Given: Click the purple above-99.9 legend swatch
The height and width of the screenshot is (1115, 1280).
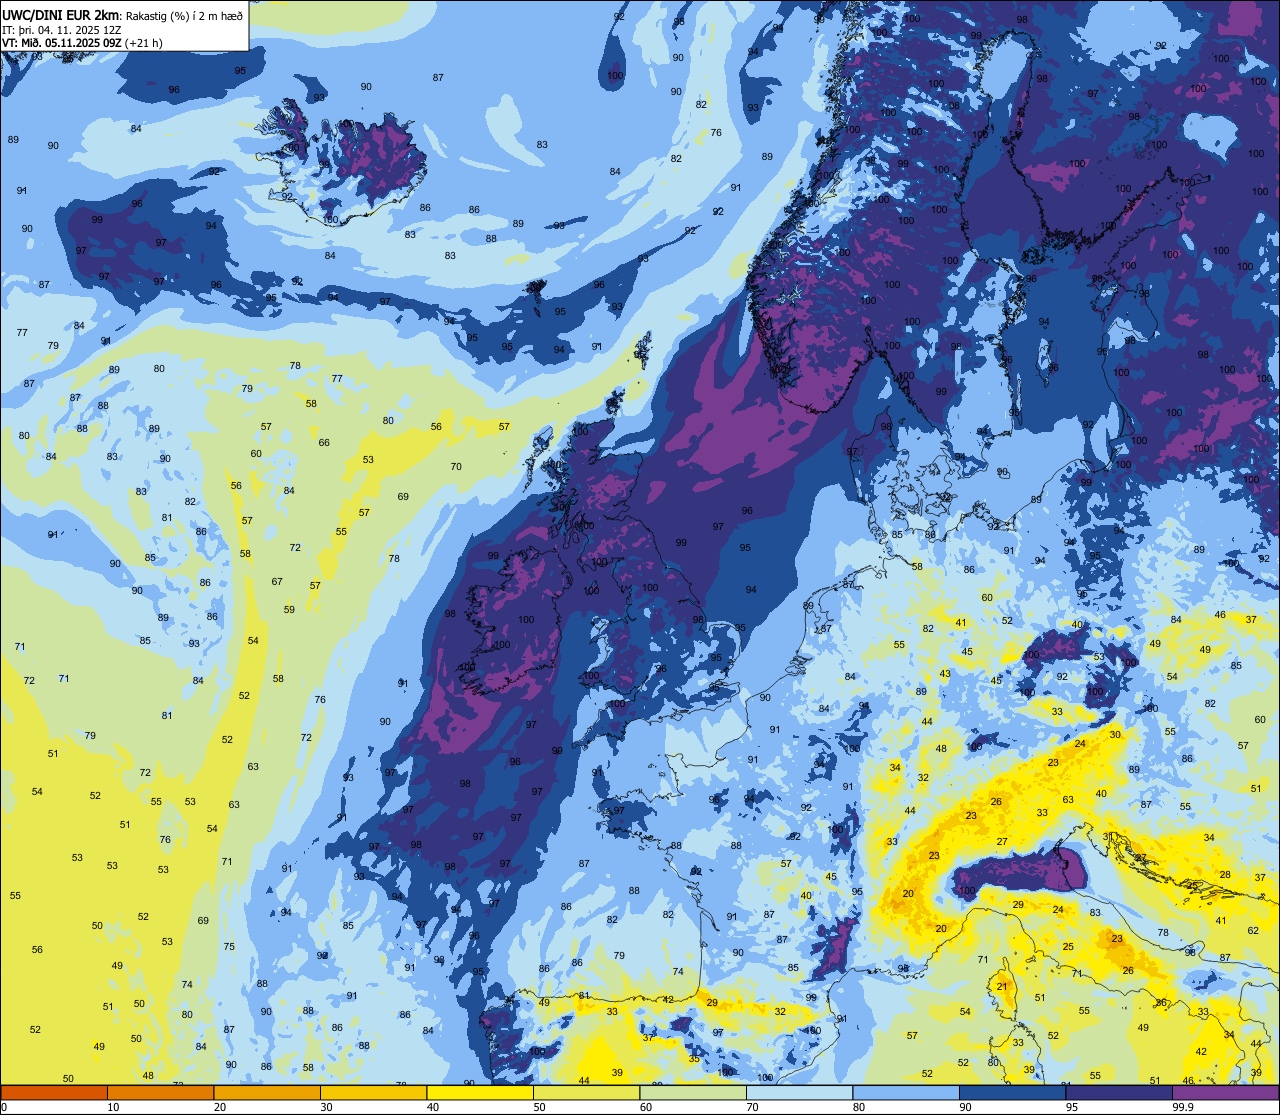Looking at the screenshot, I should tap(1225, 1093).
